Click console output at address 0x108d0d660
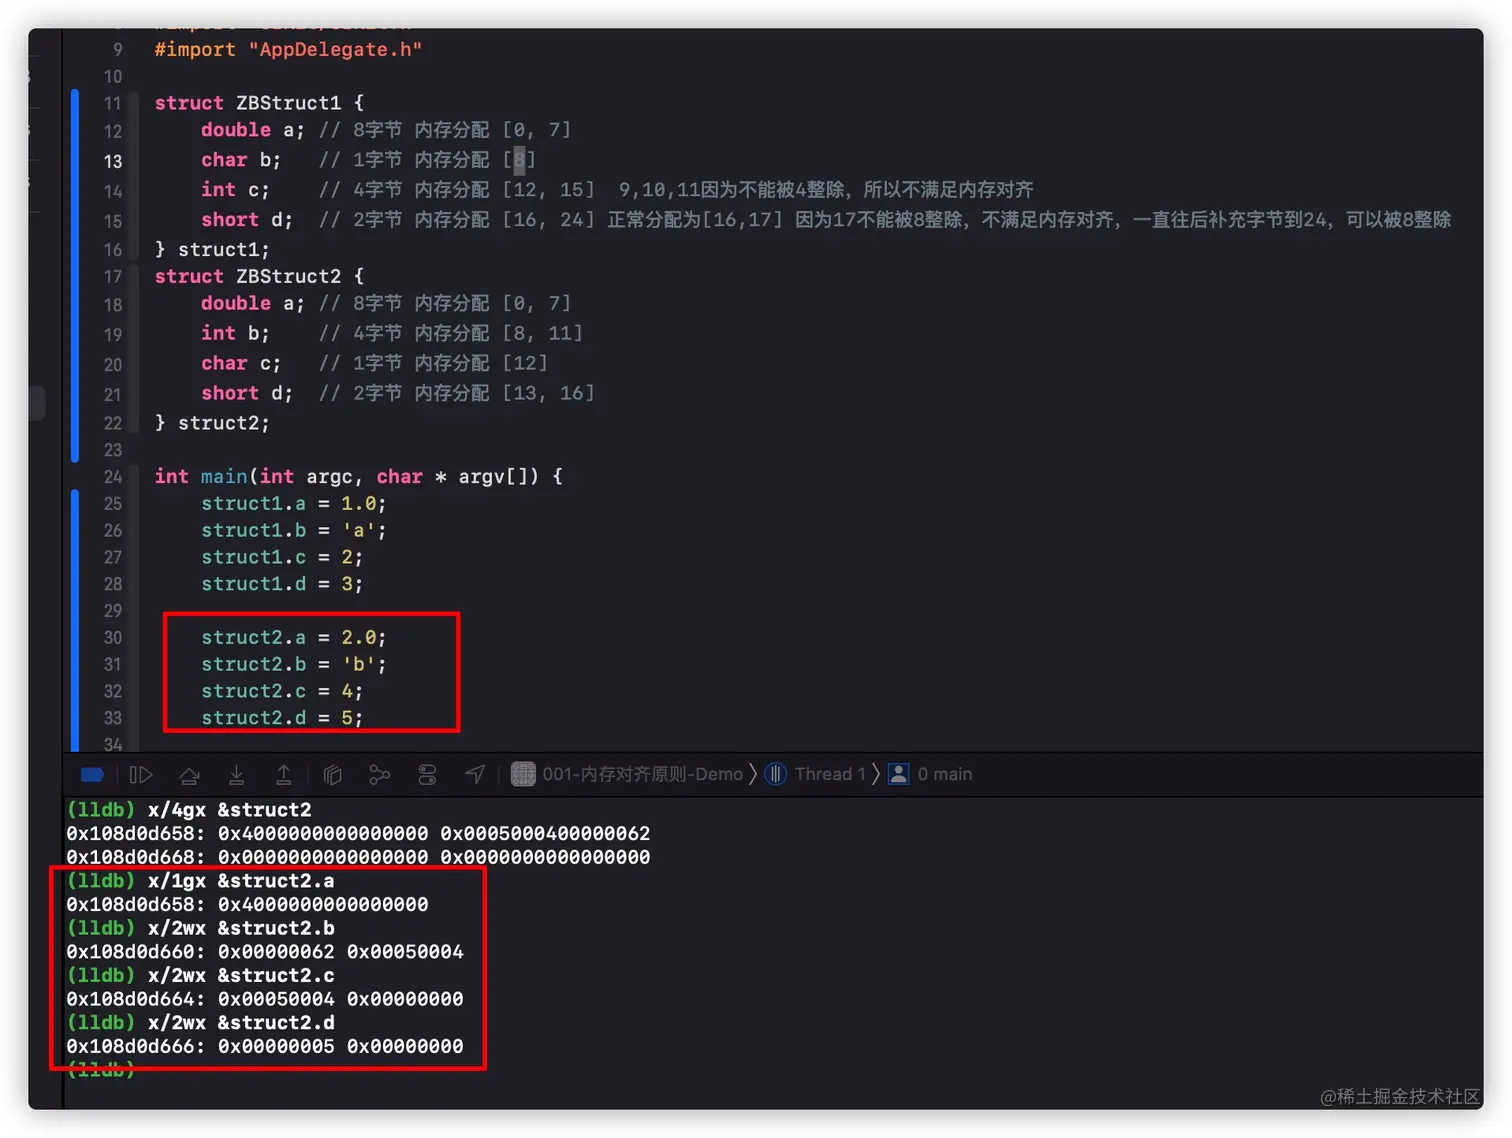 pyautogui.click(x=265, y=952)
